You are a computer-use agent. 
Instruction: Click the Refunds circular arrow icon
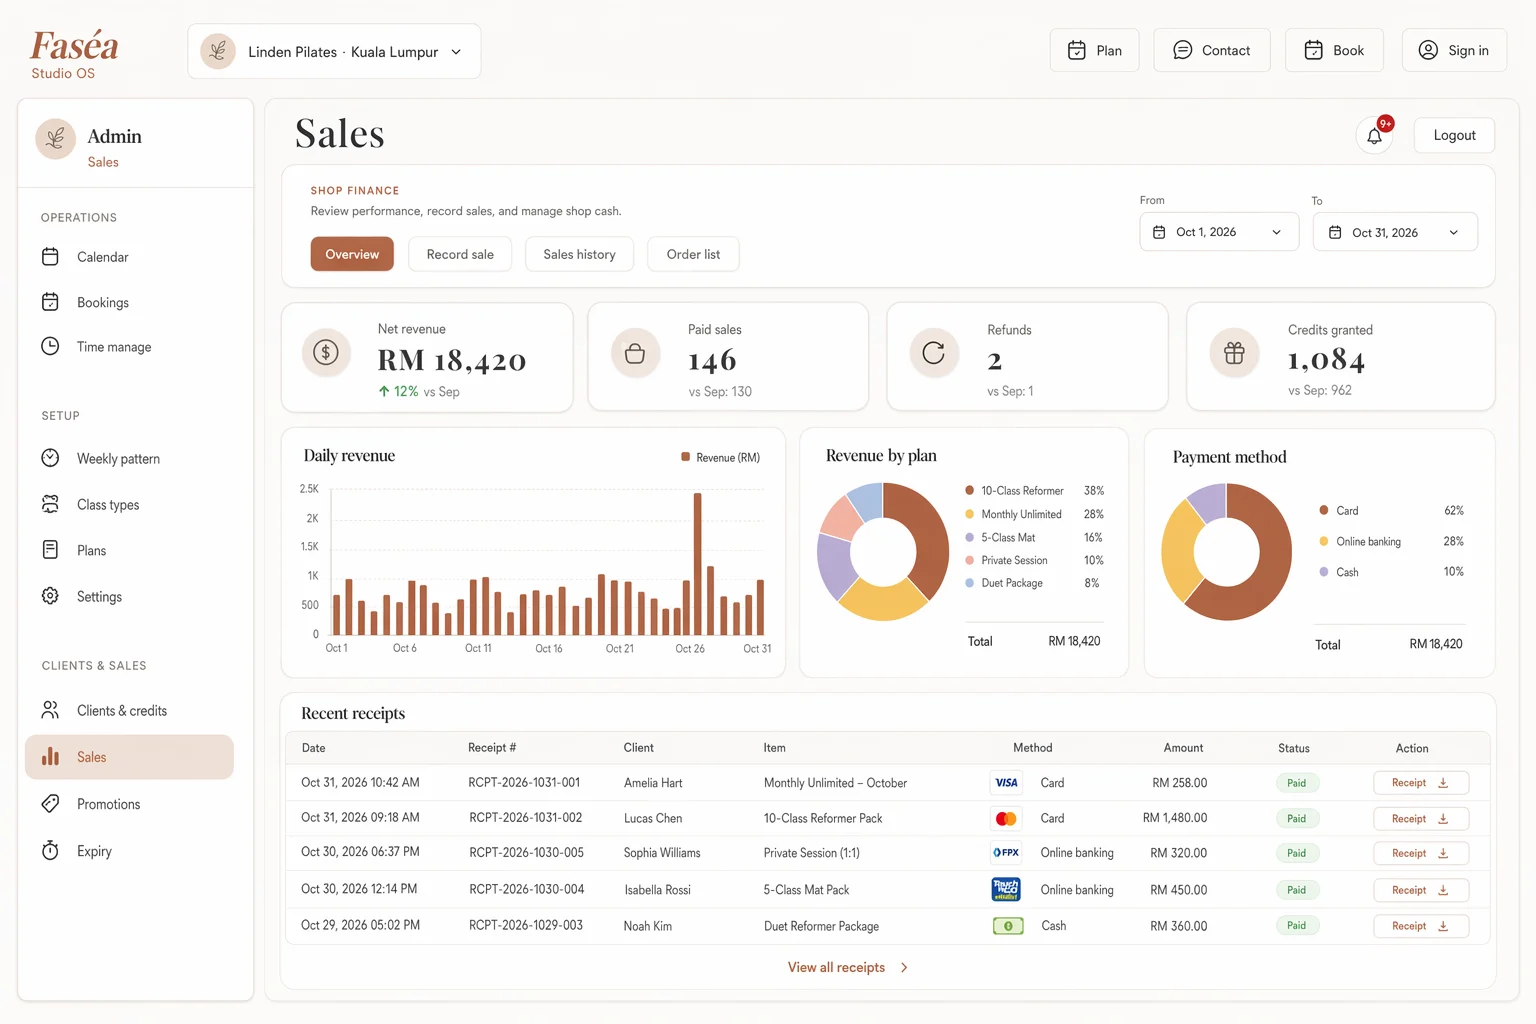(x=934, y=353)
